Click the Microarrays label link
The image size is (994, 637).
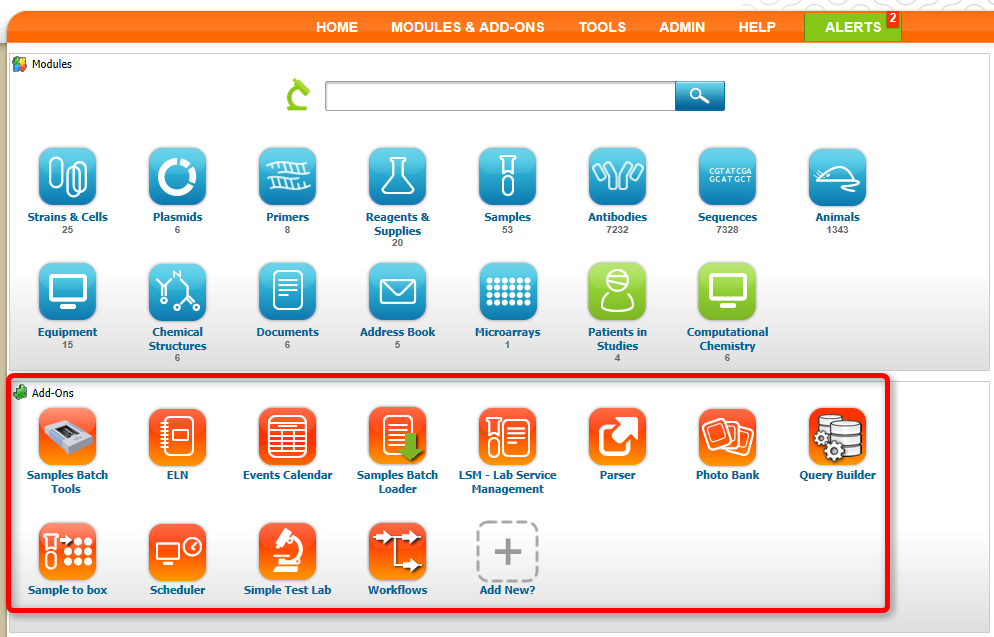coord(507,331)
